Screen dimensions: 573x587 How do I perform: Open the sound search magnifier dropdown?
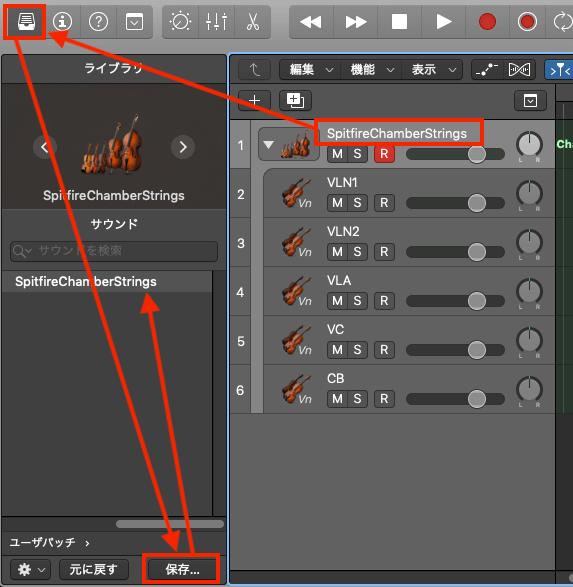(x=22, y=251)
